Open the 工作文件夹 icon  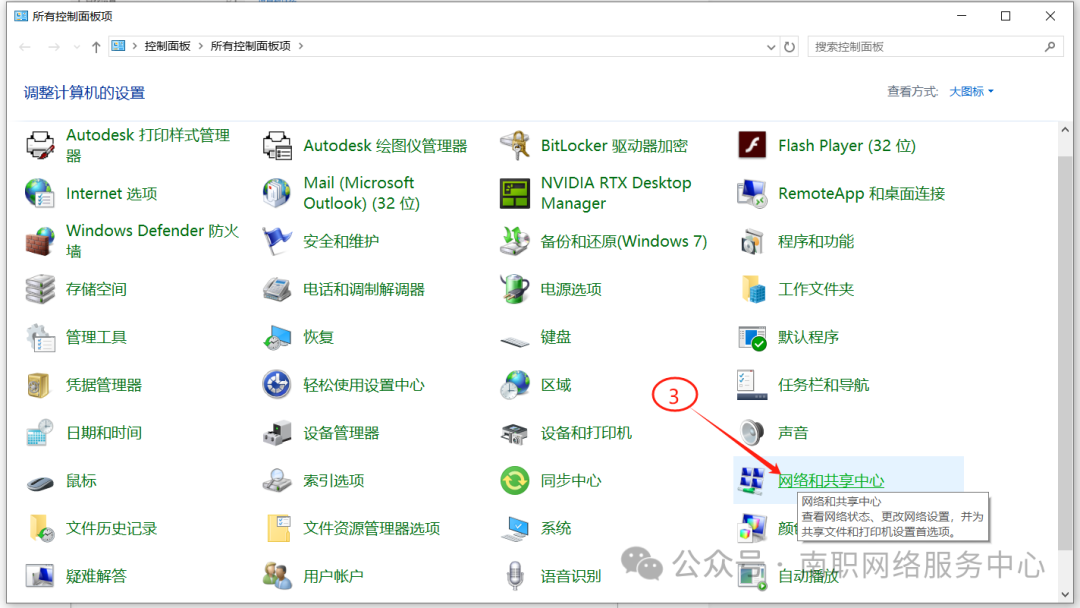[x=752, y=289]
